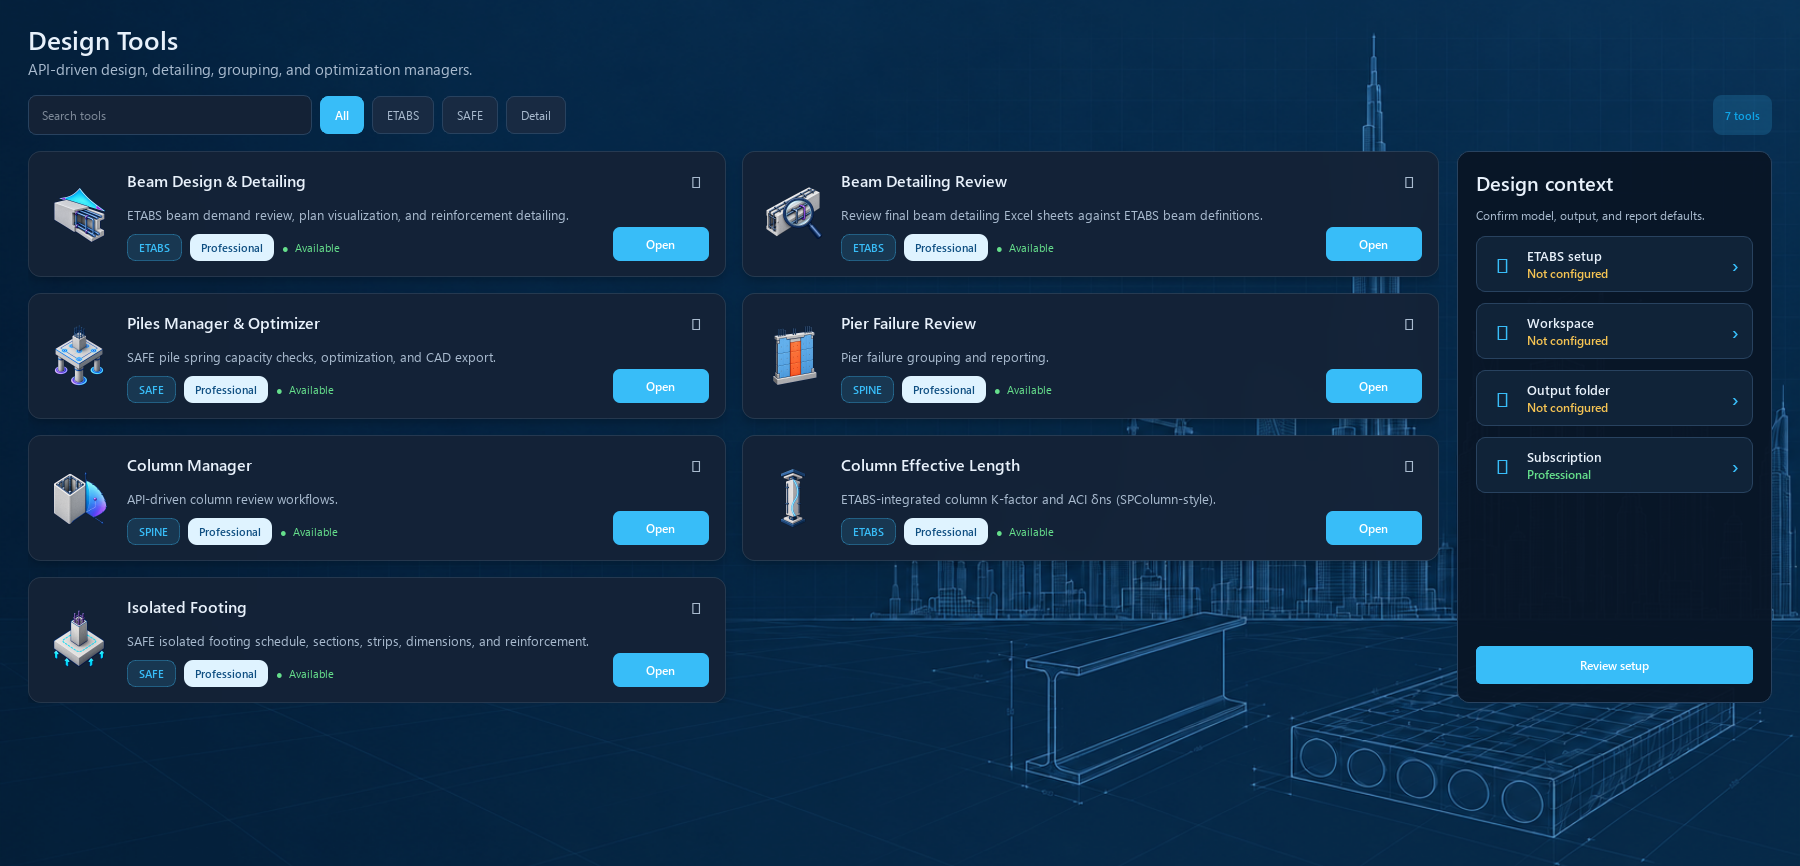Click the Piles Manager & Optimizer tool icon
Image resolution: width=1800 pixels, height=866 pixels.
click(x=80, y=356)
